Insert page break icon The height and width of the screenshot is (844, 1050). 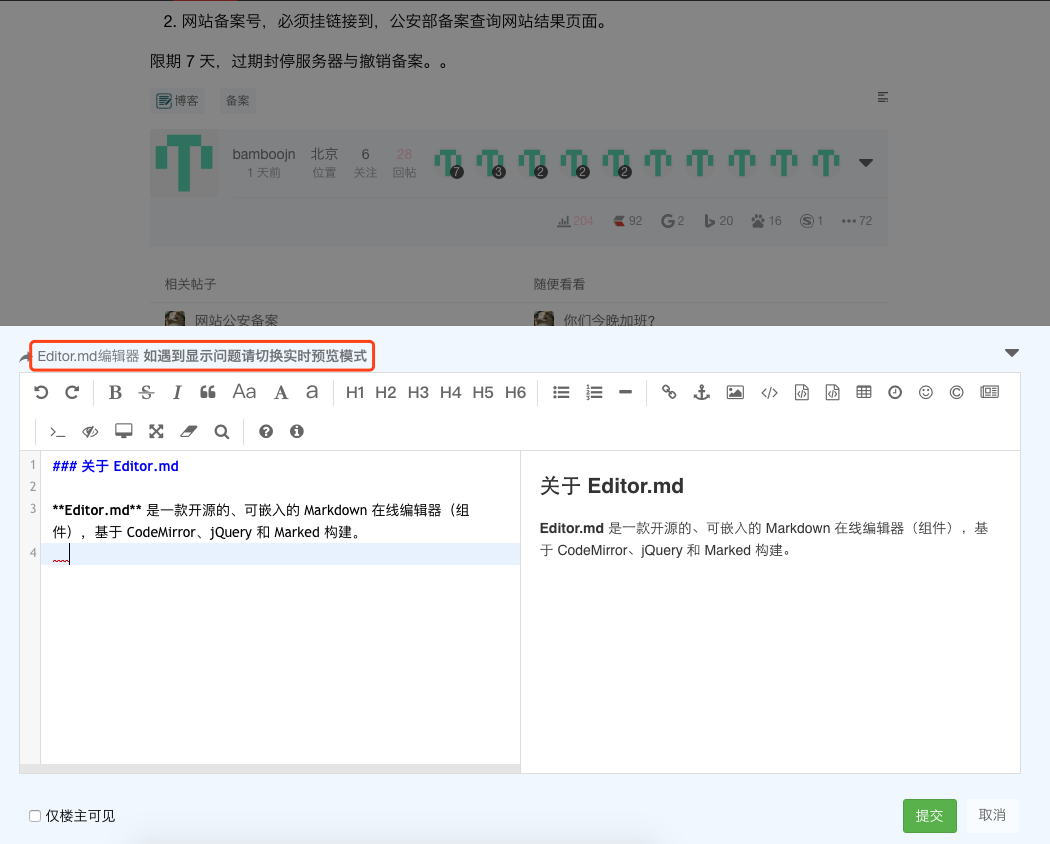[990, 393]
